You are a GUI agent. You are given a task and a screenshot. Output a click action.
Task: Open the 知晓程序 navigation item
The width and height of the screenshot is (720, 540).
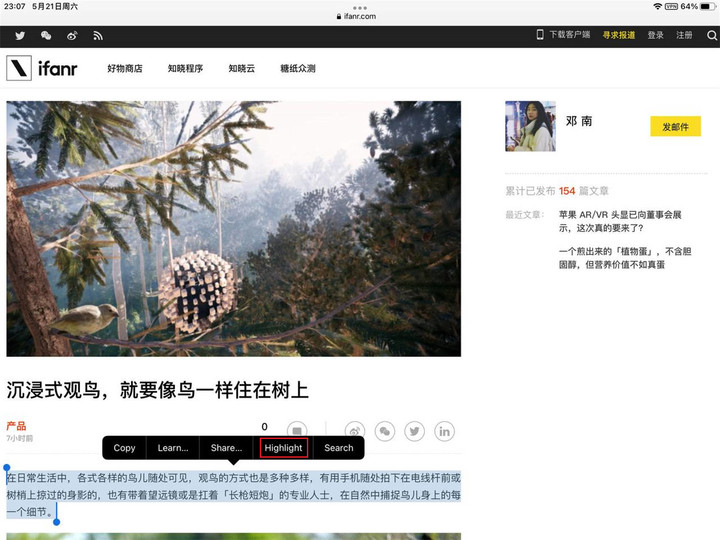click(x=186, y=68)
